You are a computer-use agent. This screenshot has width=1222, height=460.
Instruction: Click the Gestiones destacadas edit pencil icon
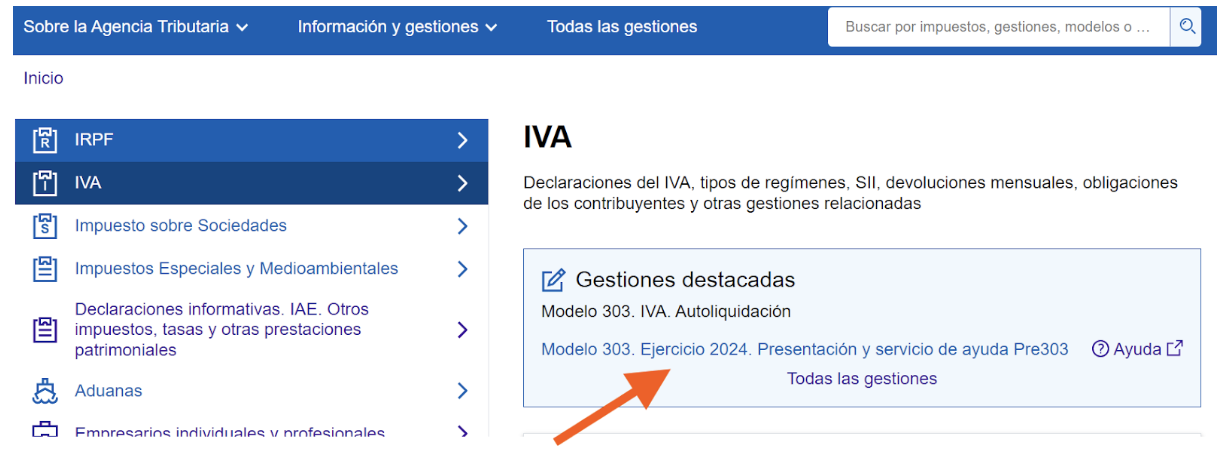pos(553,280)
